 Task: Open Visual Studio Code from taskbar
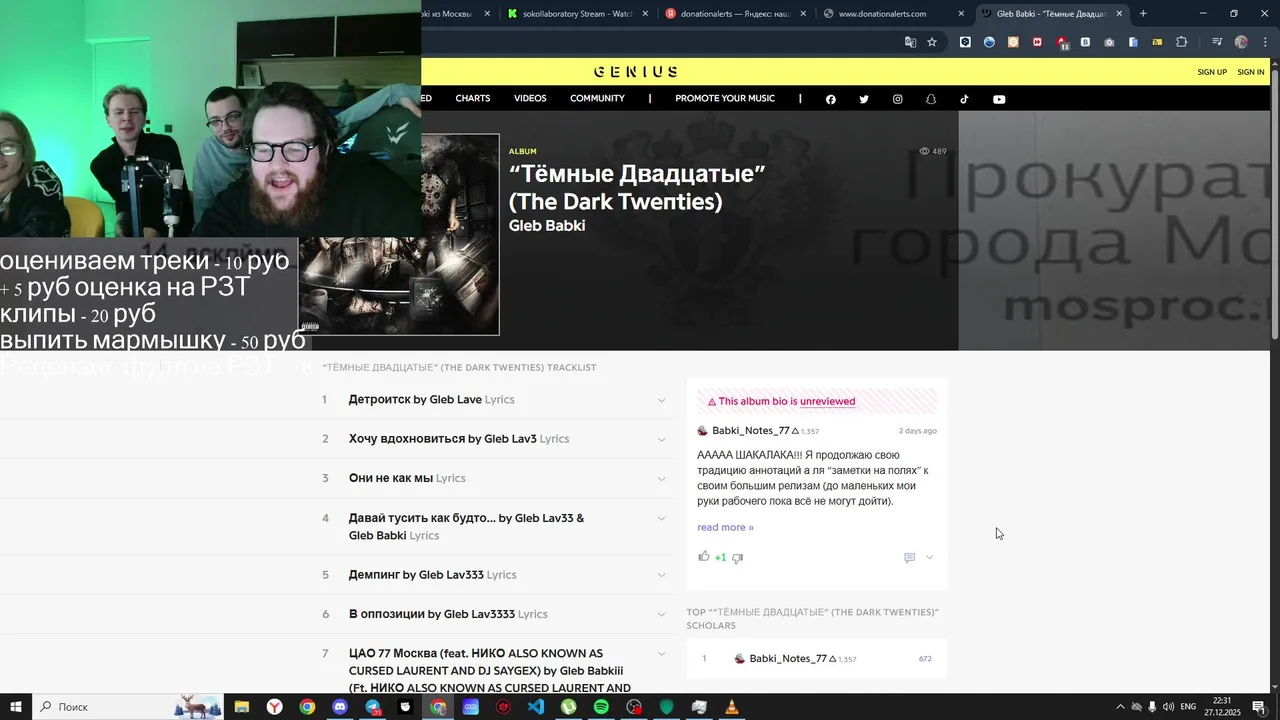click(536, 707)
